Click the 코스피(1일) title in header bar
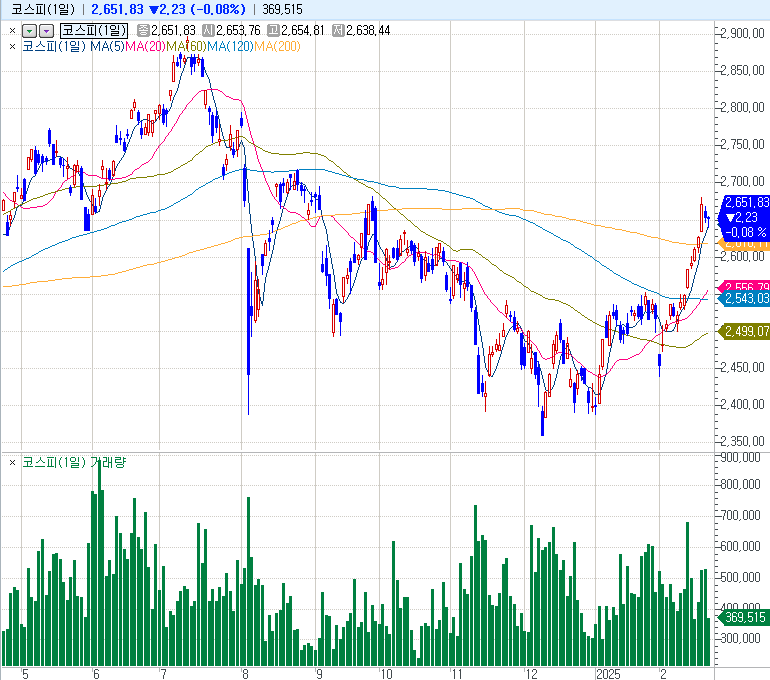The width and height of the screenshot is (770, 680). 43,9
